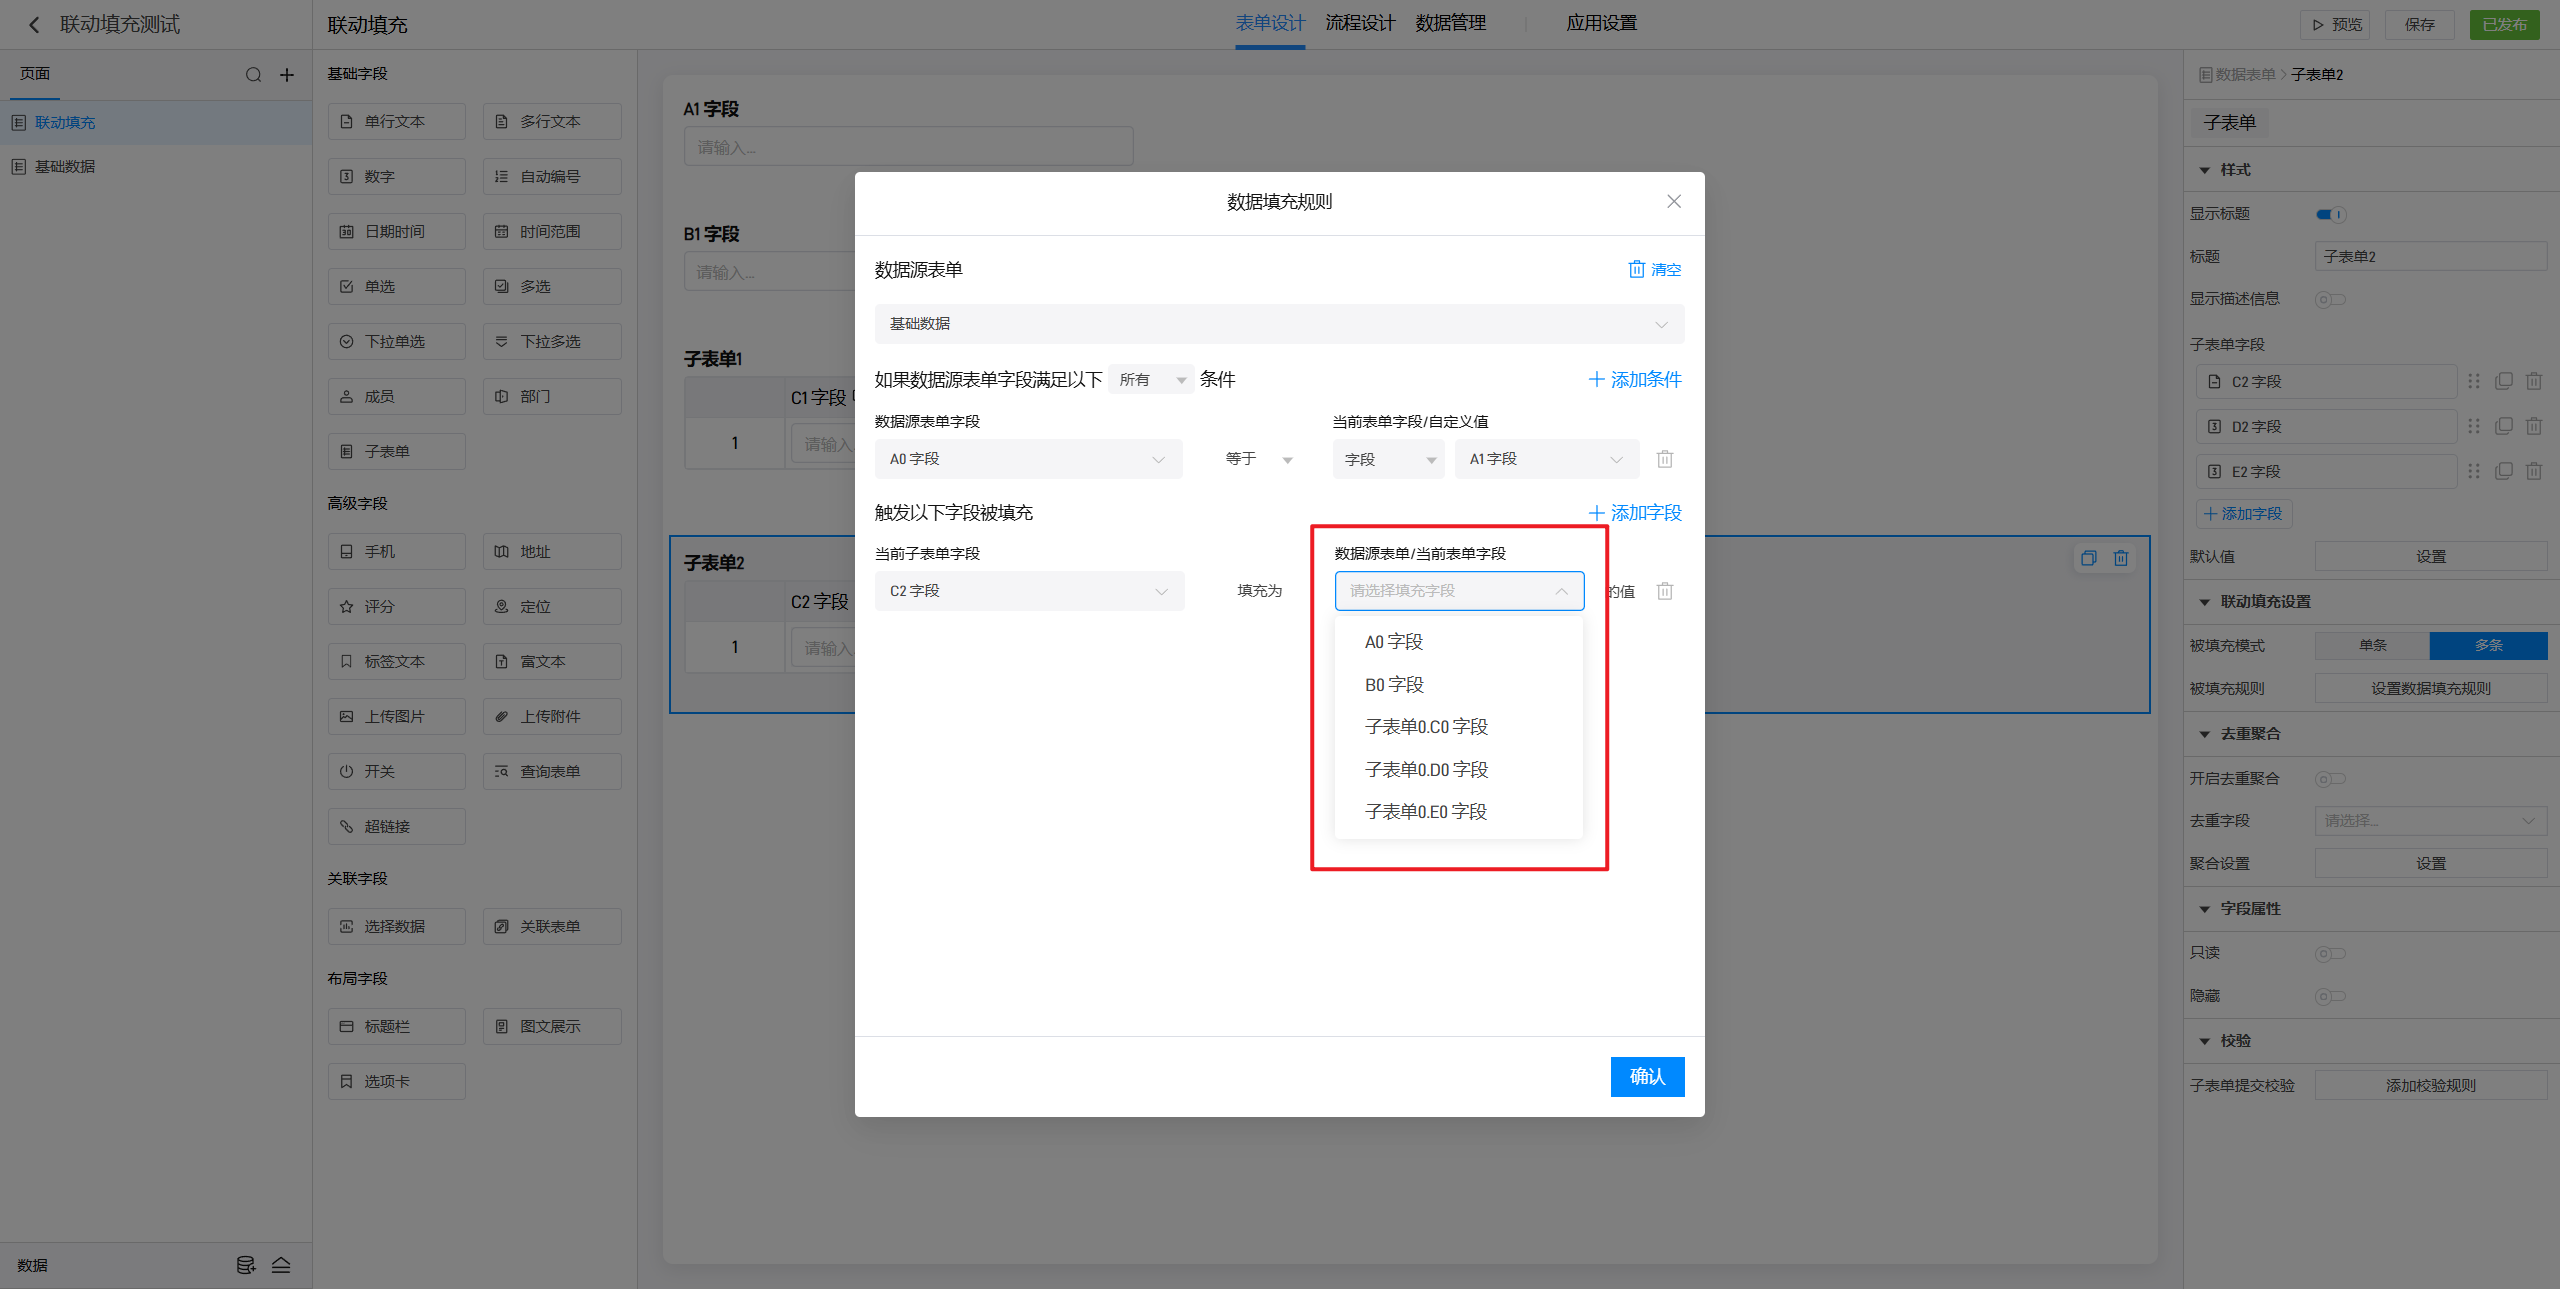Click the trash icon next to 清空
Screen dimensions: 2560x1289
coord(1636,269)
